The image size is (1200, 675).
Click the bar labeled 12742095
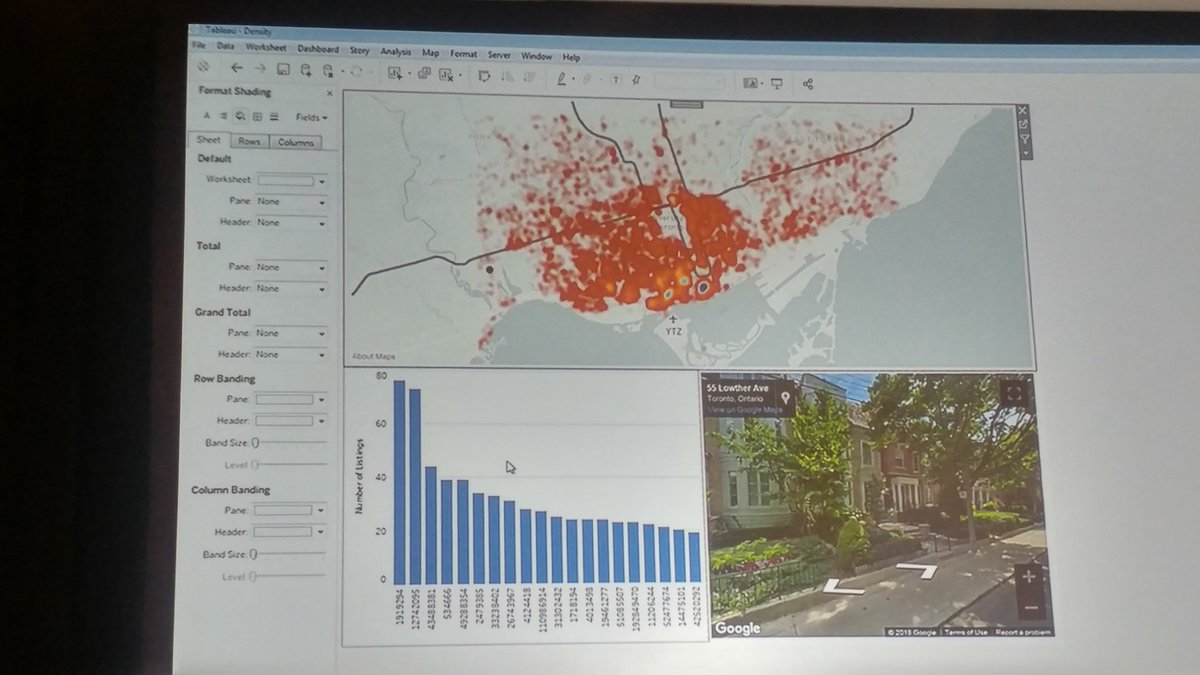(x=415, y=486)
